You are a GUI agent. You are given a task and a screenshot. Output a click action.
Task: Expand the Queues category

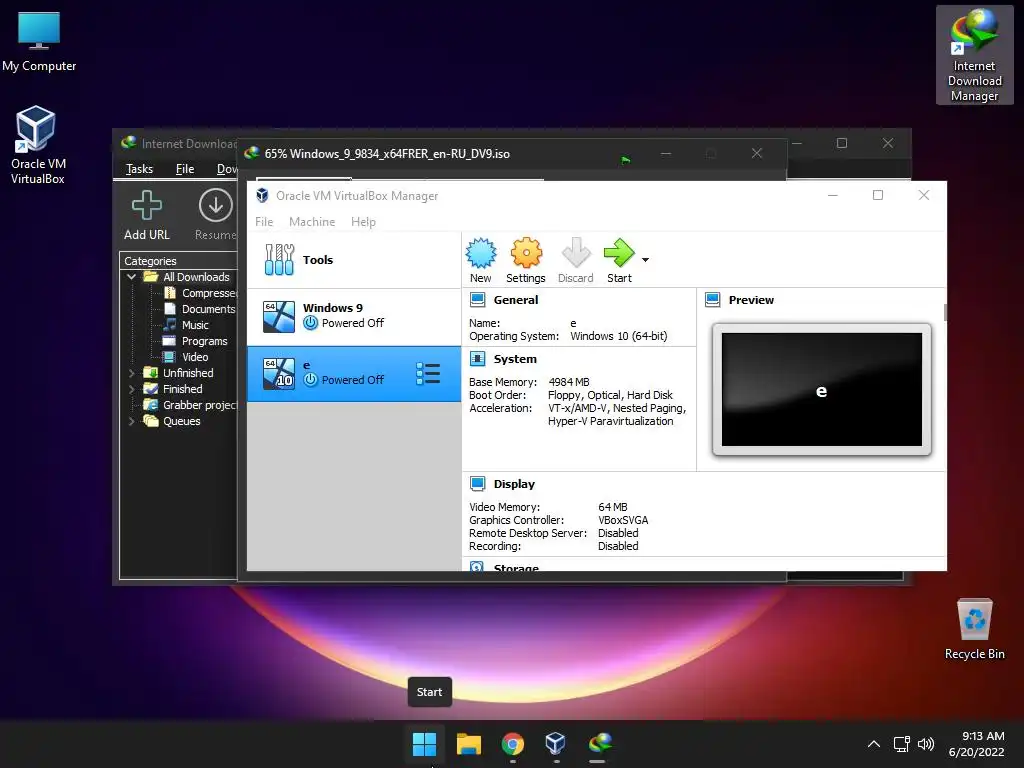click(131, 421)
